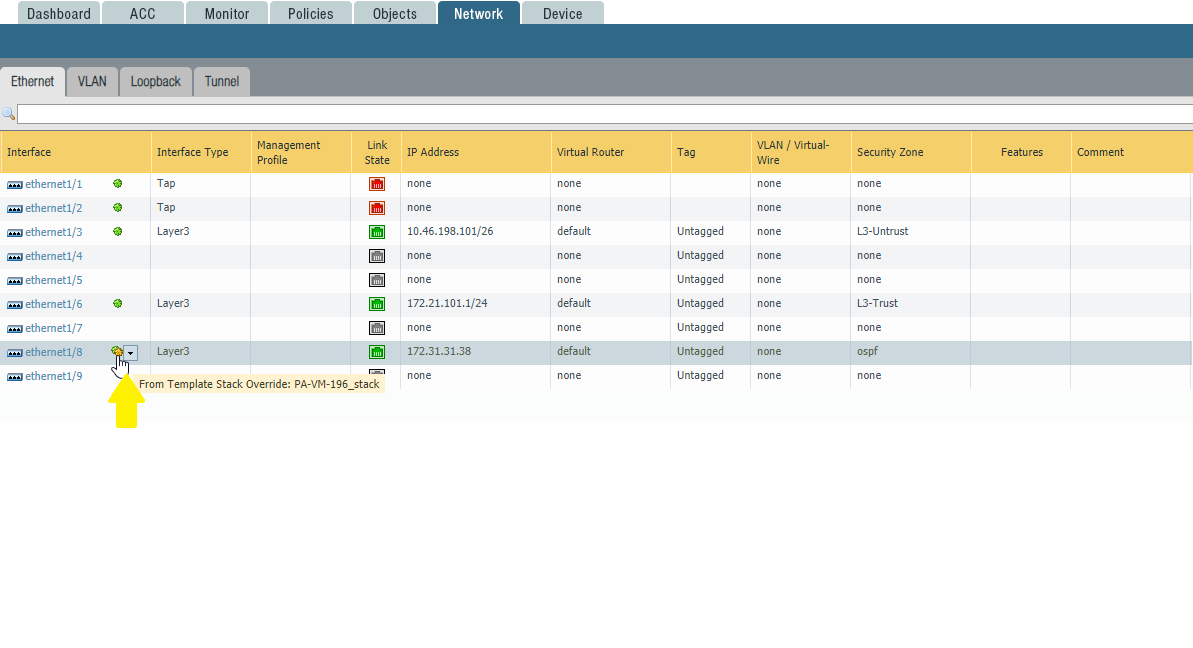The image size is (1193, 648).
Task: Click the search magnifier icon
Action: click(x=8, y=114)
